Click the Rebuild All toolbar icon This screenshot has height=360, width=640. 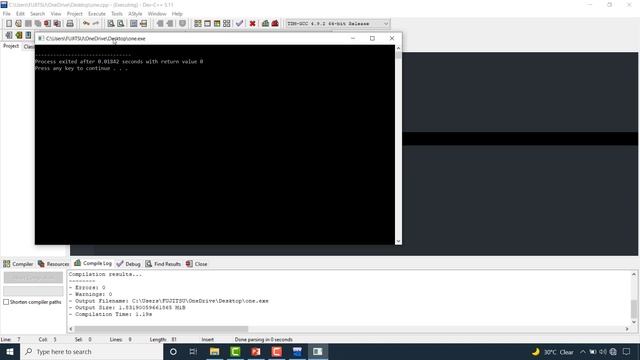coord(227,24)
